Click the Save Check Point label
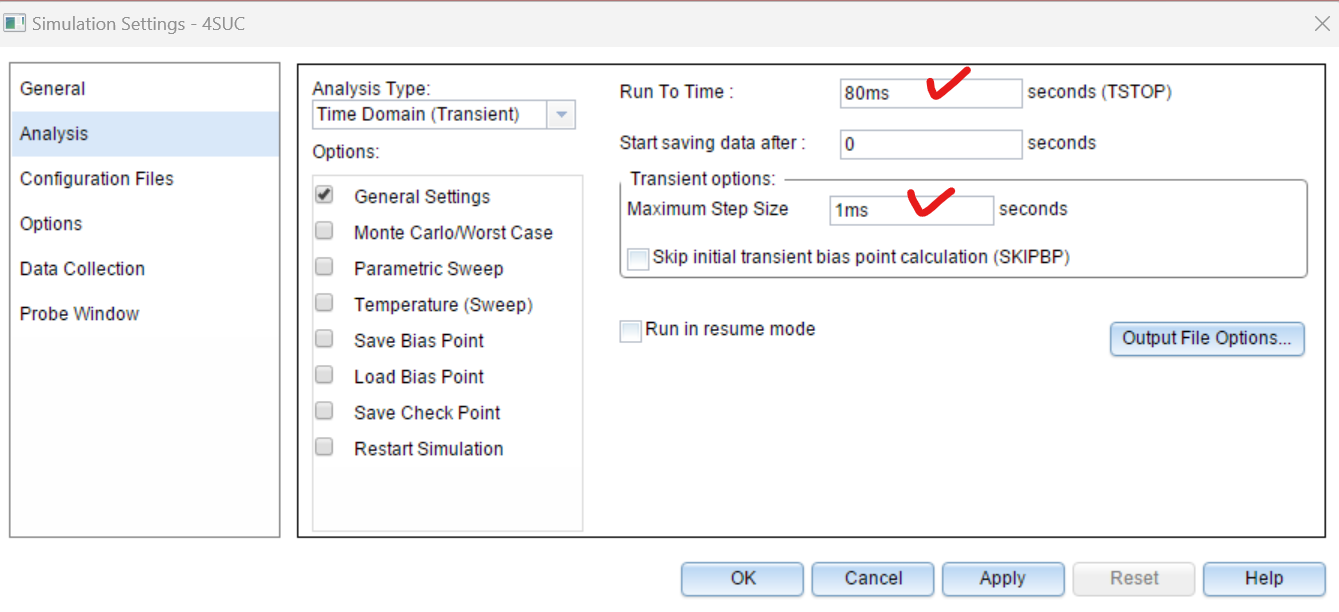 click(x=427, y=413)
